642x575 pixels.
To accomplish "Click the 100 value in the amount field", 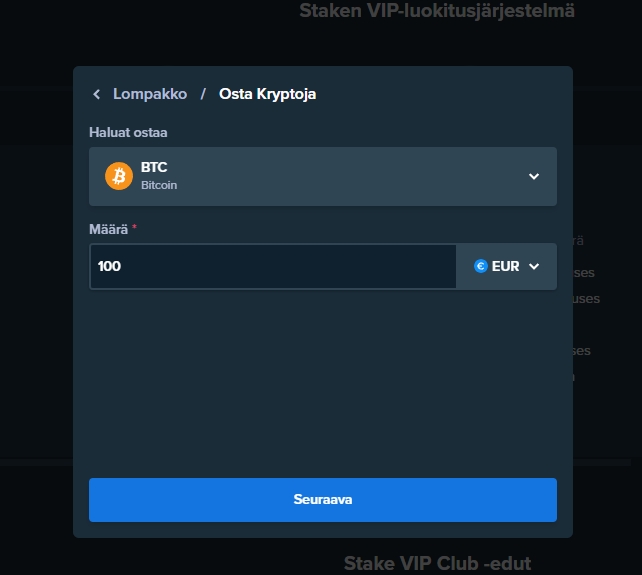I will (109, 267).
